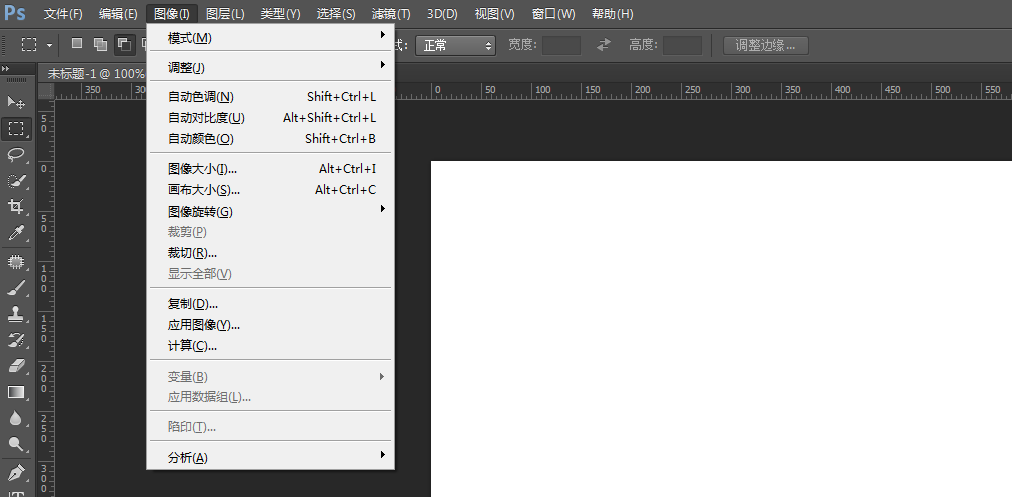Screen dimensions: 1012x497
Task: Open the 帮助(H) menu
Action: pos(612,14)
